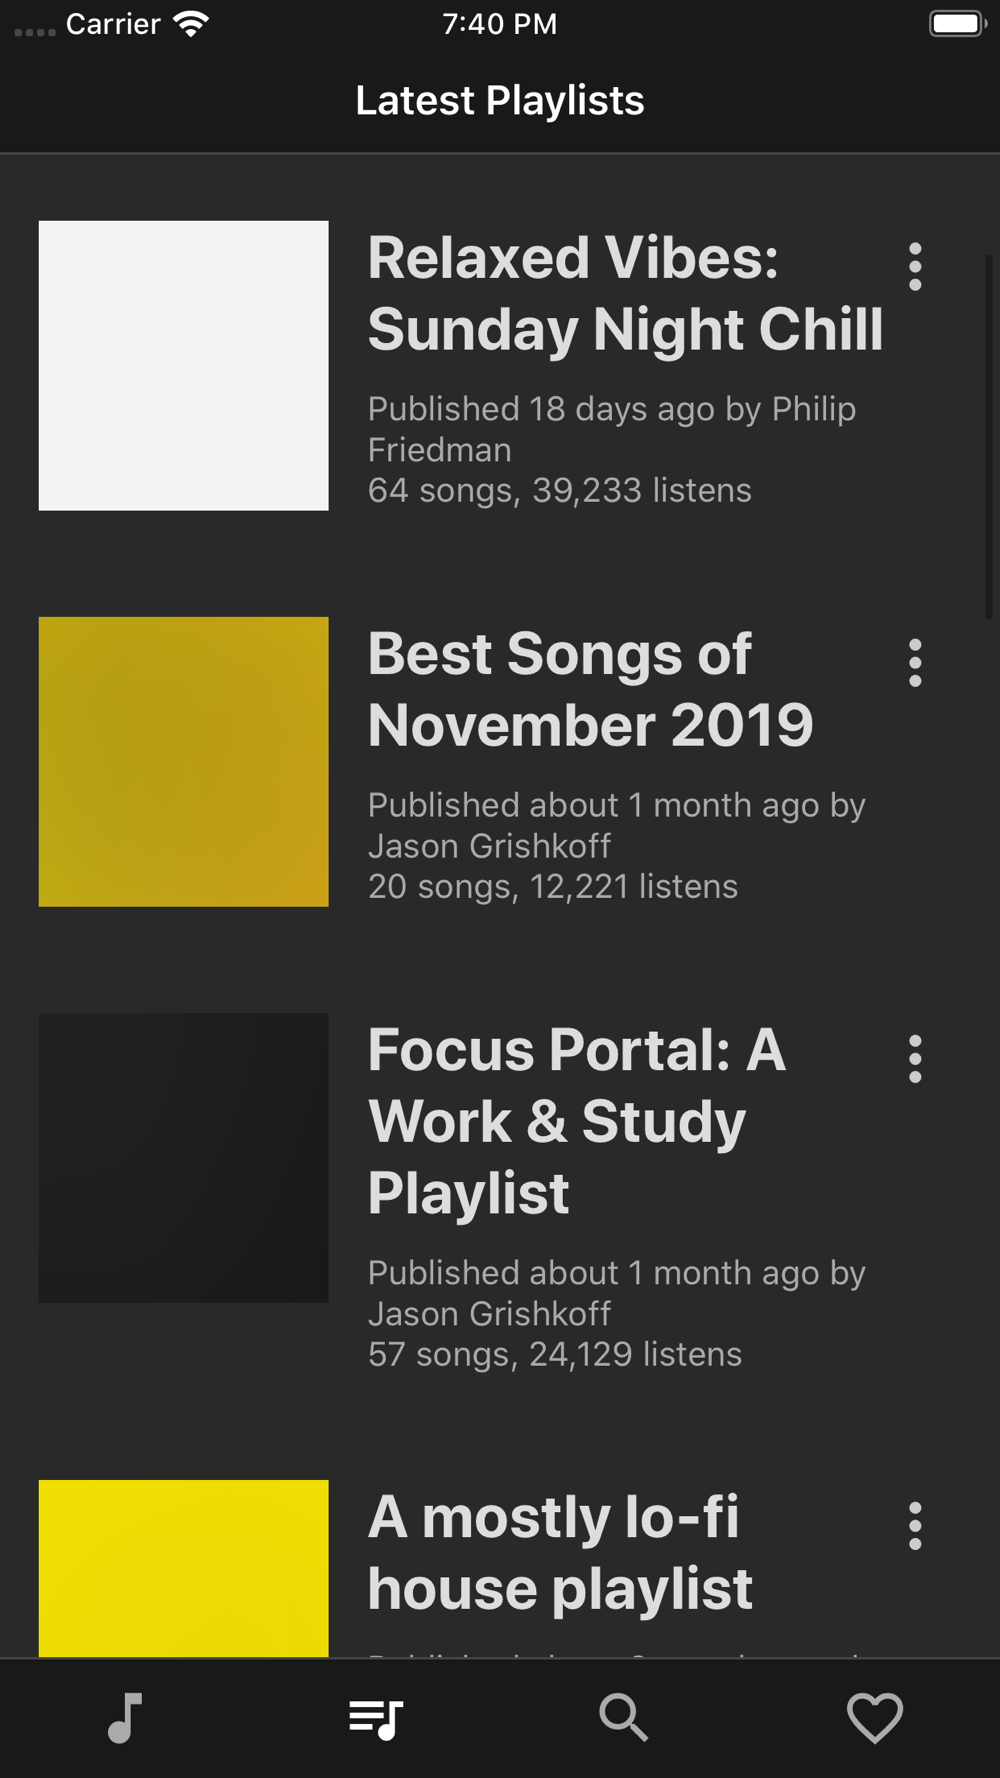The width and height of the screenshot is (1000, 1778).
Task: Tap the gold Best Songs cover art
Action: pyautogui.click(x=184, y=762)
